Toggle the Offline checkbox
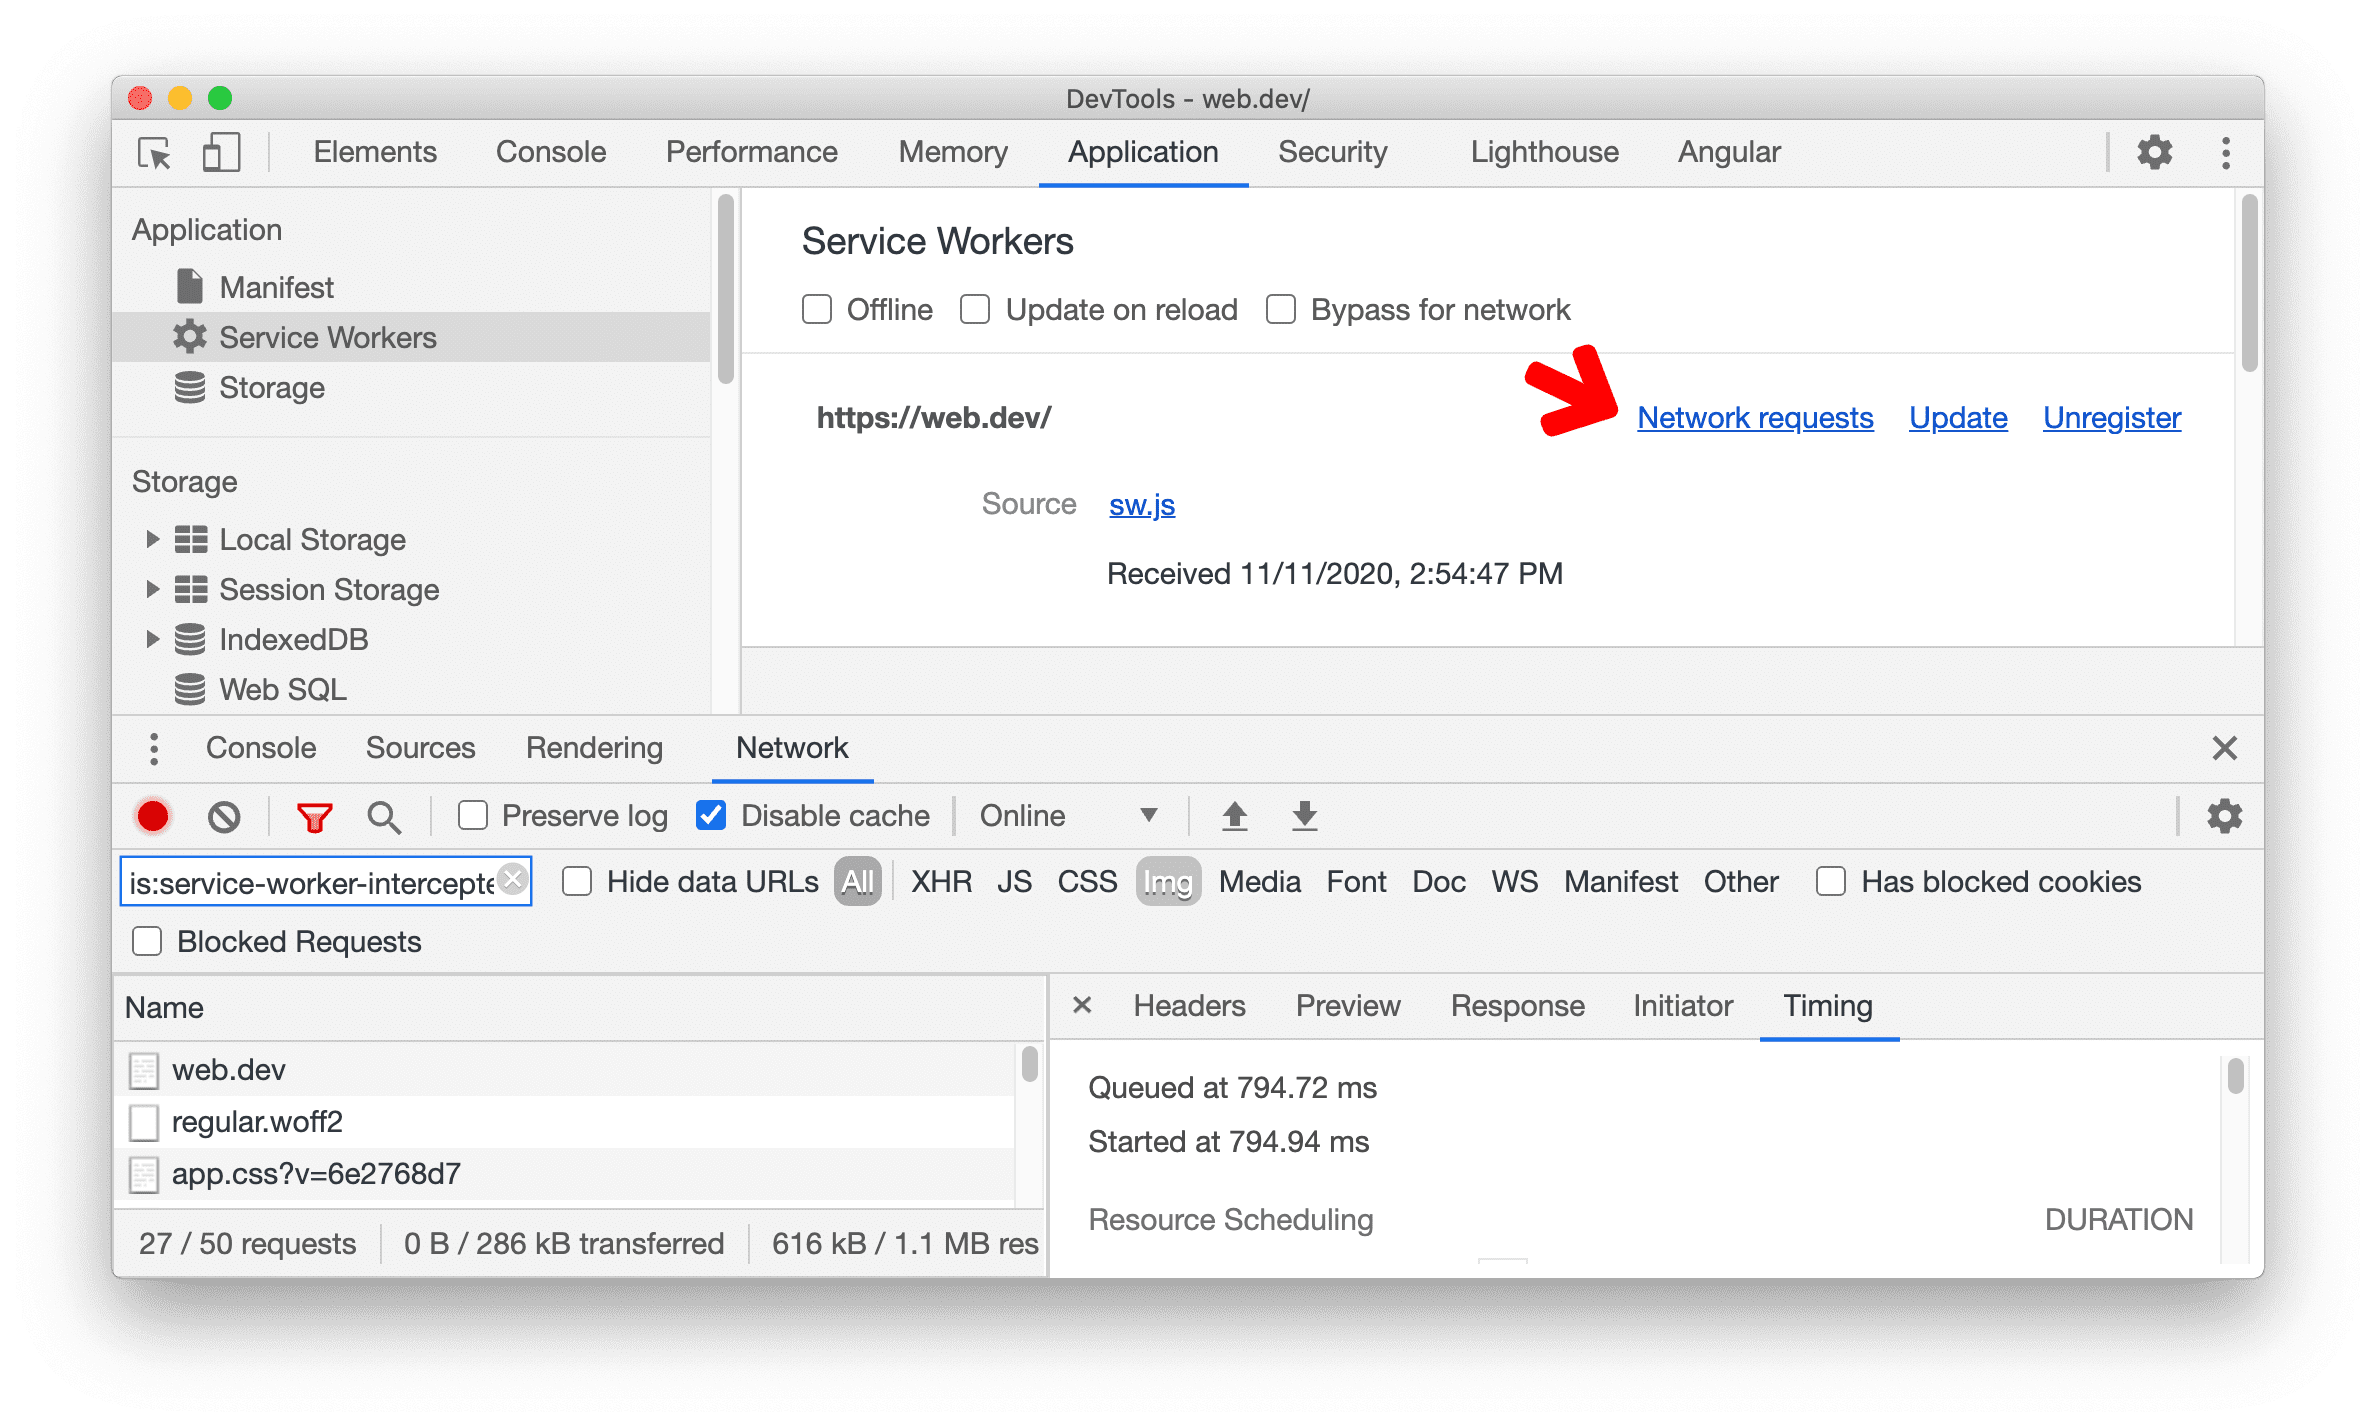Image resolution: width=2376 pixels, height=1426 pixels. (815, 309)
